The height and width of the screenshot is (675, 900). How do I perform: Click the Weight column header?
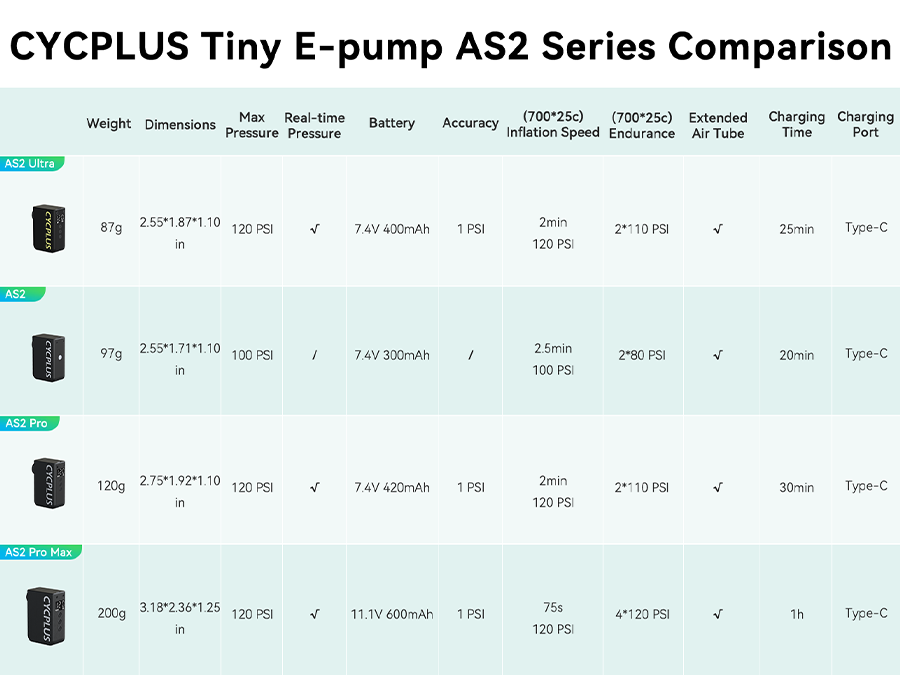click(109, 124)
